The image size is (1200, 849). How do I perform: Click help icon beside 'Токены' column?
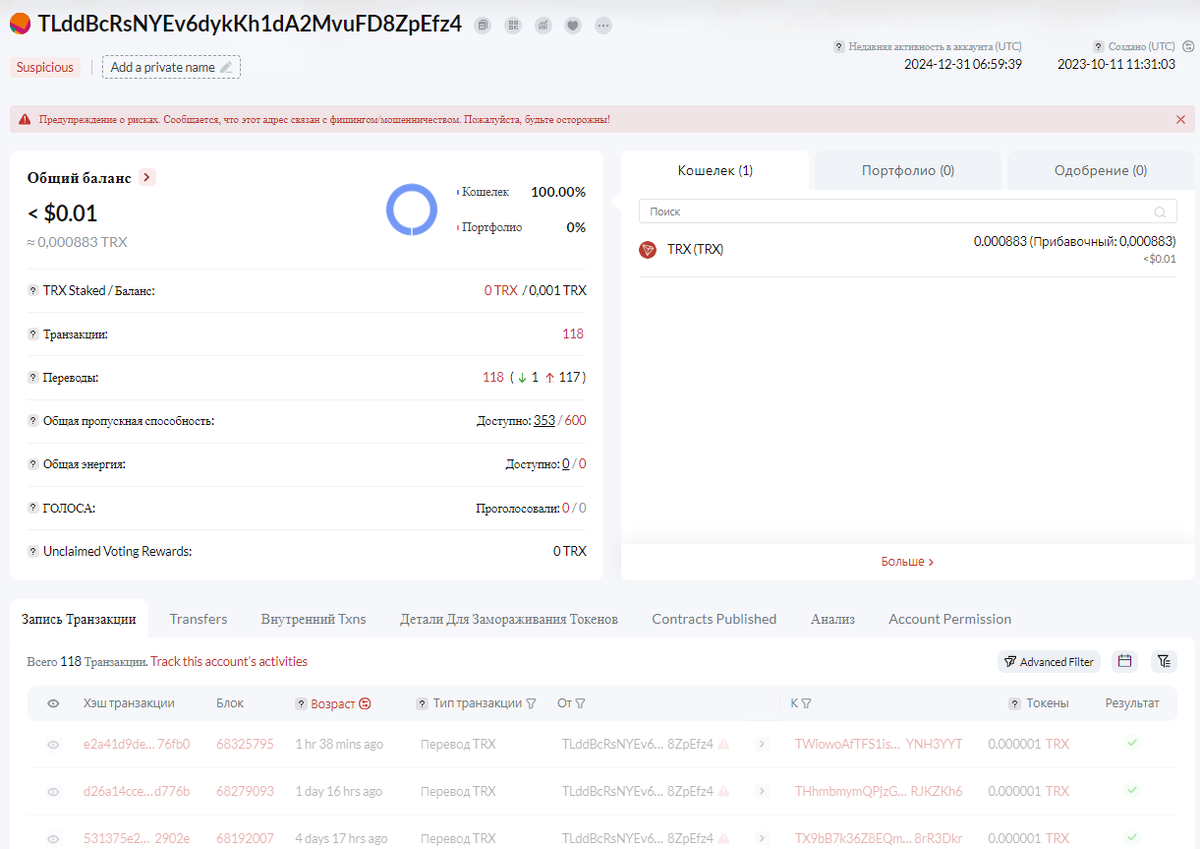point(1014,704)
